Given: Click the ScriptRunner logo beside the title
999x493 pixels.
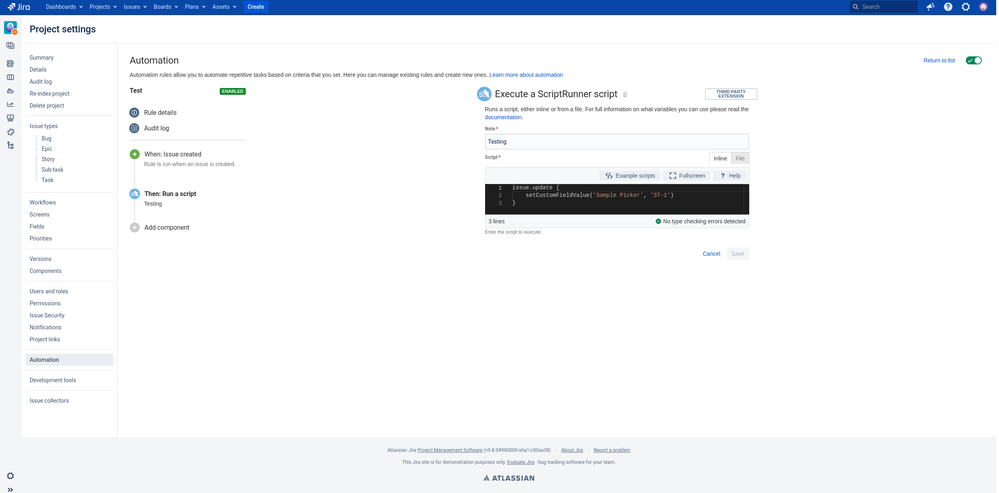Looking at the screenshot, I should (484, 94).
